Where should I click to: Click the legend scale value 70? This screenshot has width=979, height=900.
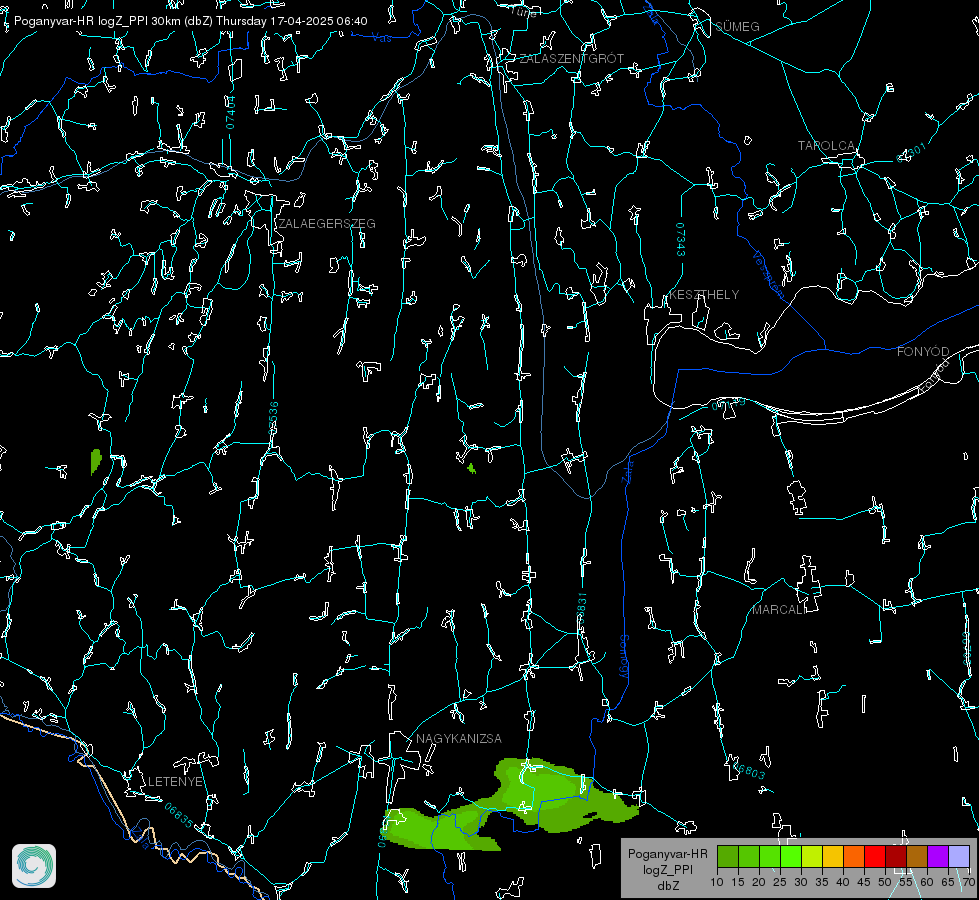tap(969, 883)
